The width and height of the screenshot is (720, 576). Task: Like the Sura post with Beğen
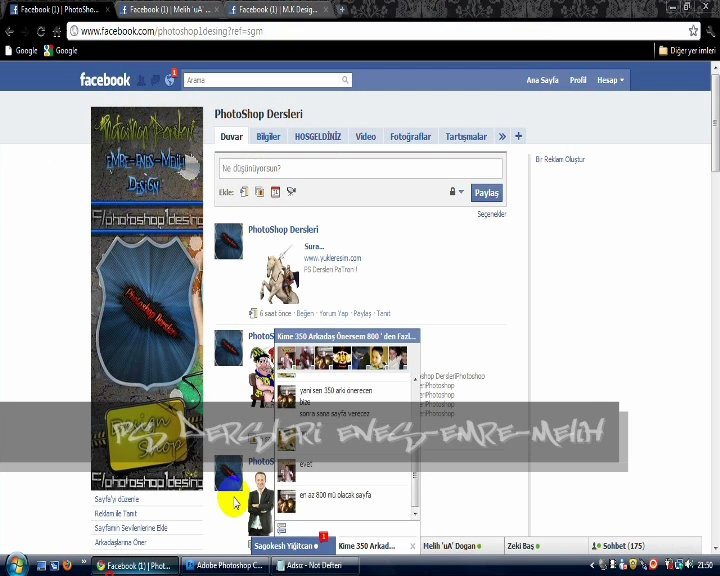(x=305, y=313)
